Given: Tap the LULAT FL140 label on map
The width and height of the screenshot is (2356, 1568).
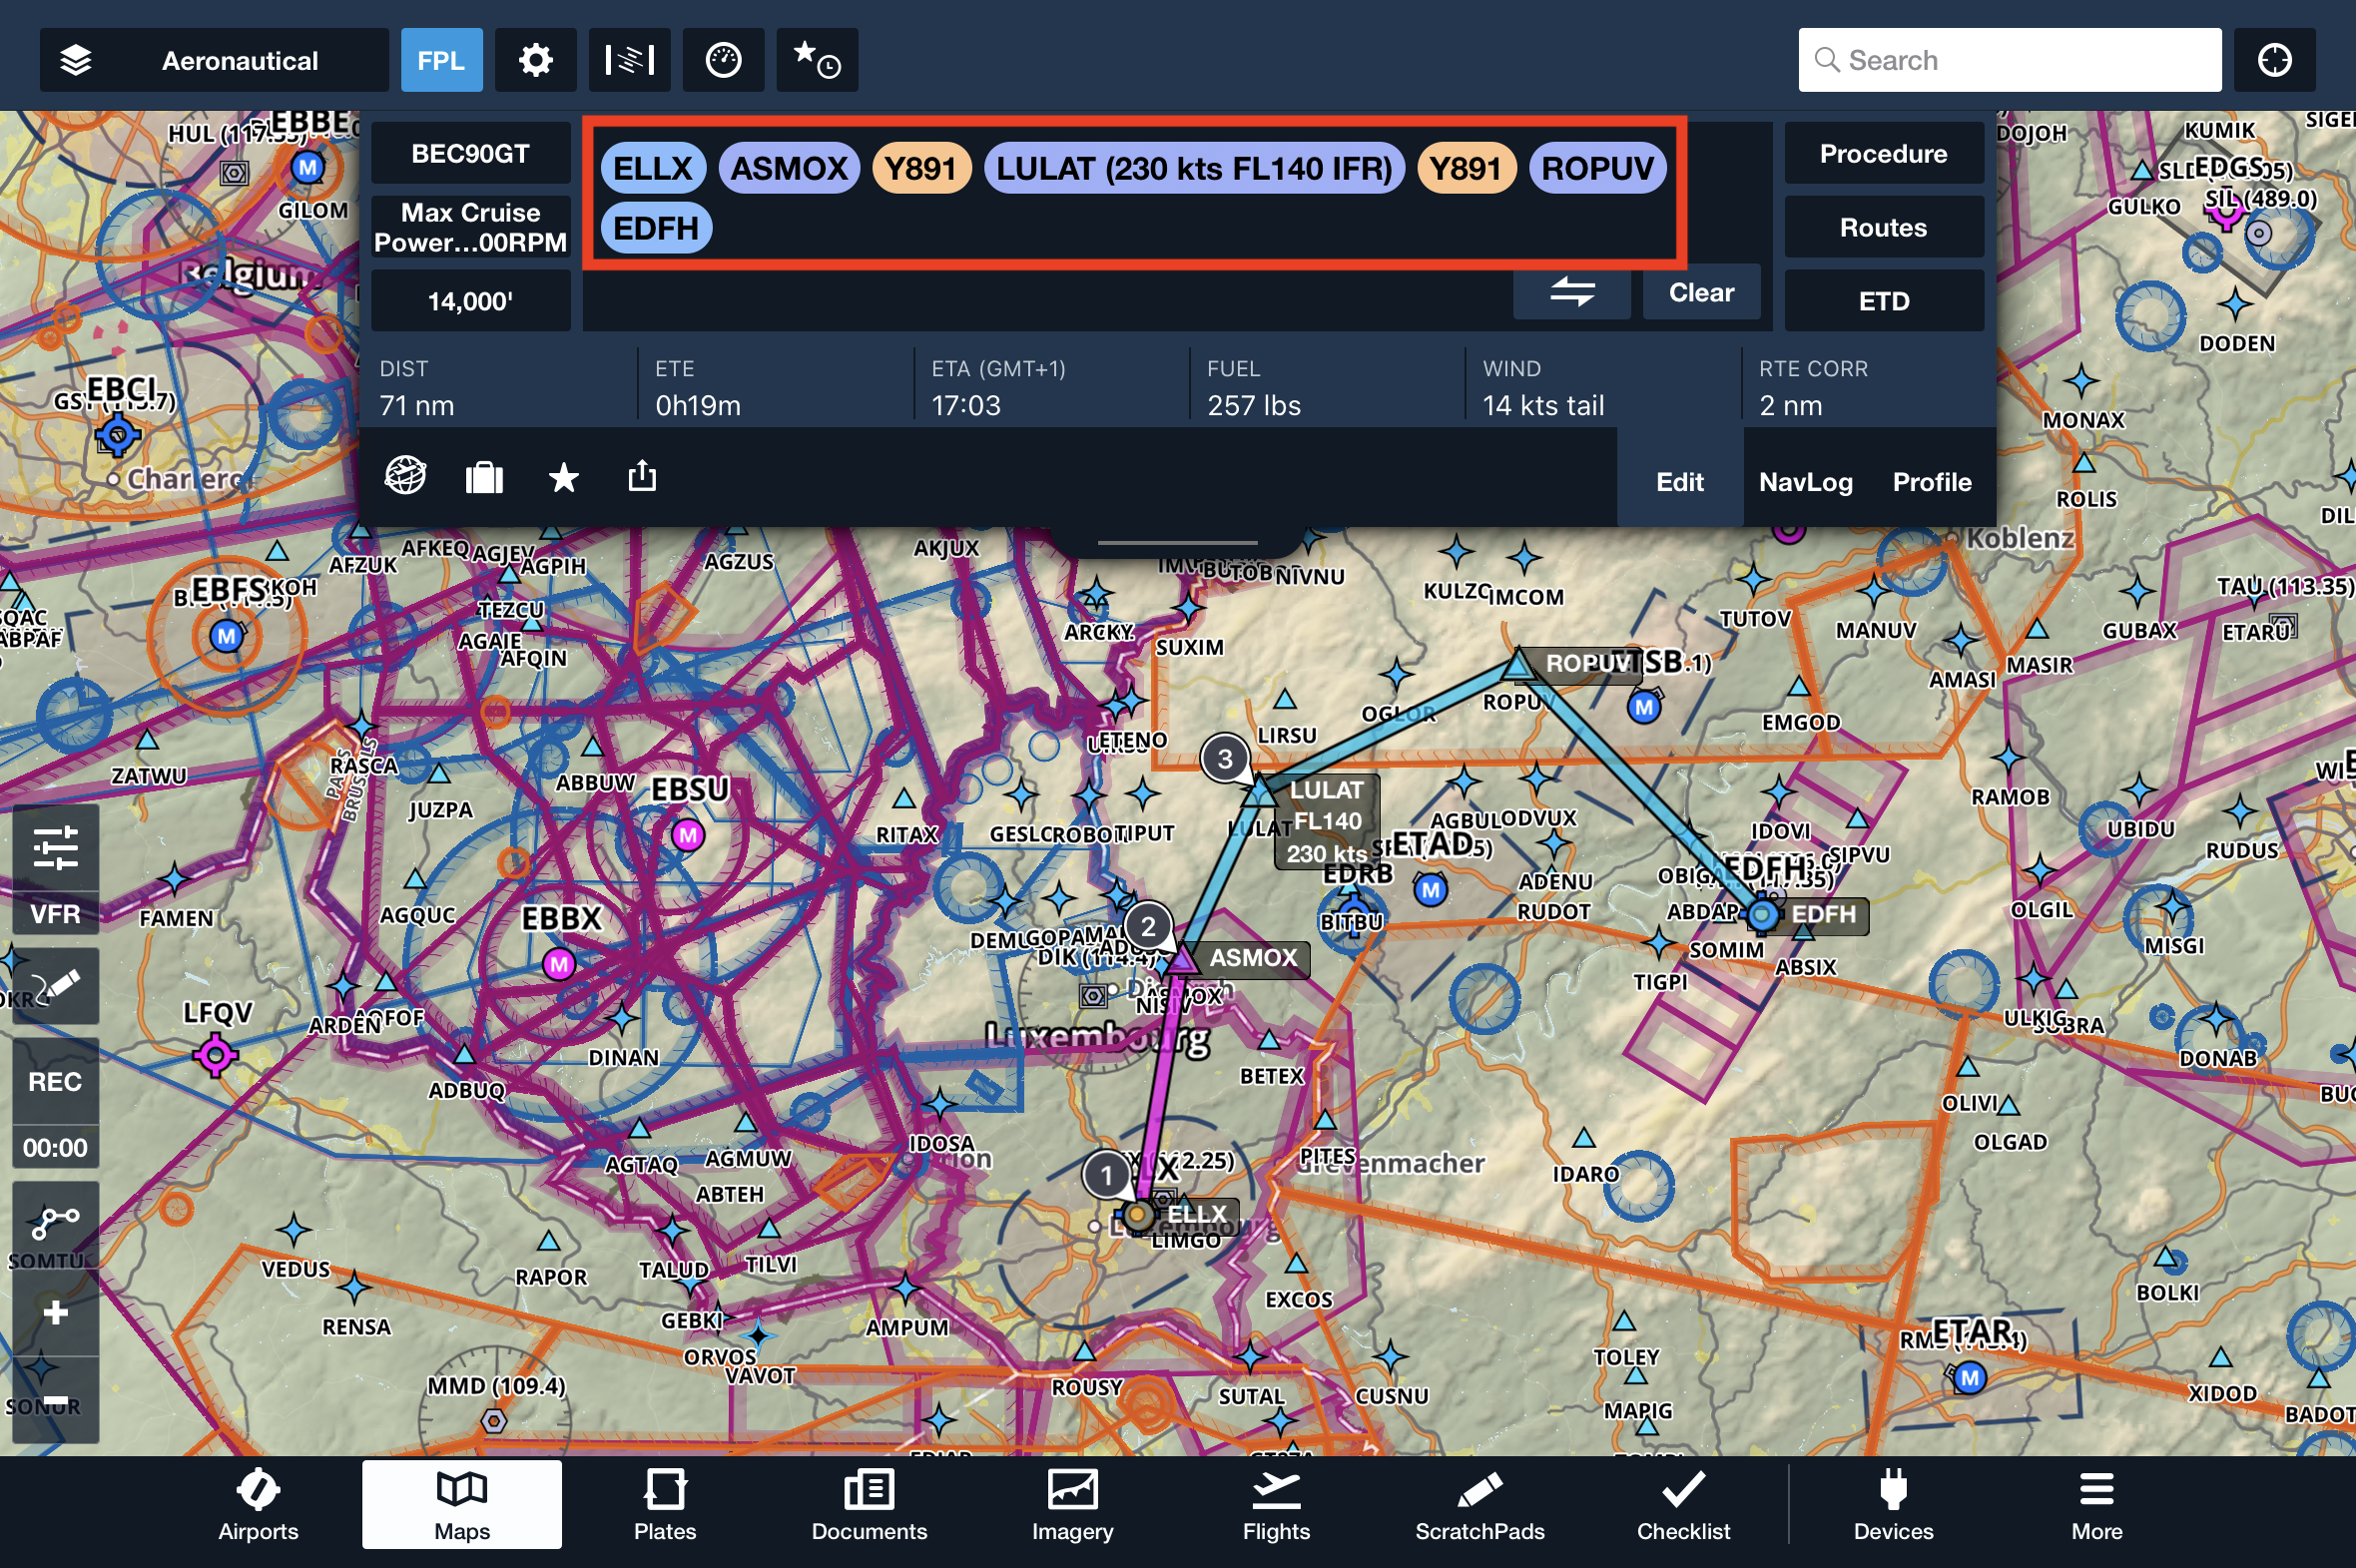Looking at the screenshot, I should point(1326,821).
